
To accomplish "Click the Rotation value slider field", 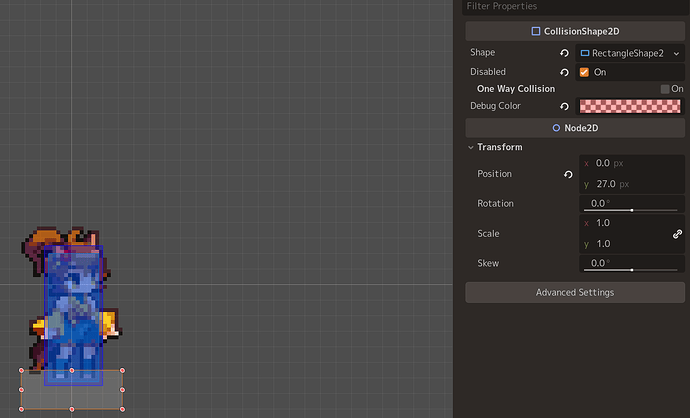I will click(631, 204).
